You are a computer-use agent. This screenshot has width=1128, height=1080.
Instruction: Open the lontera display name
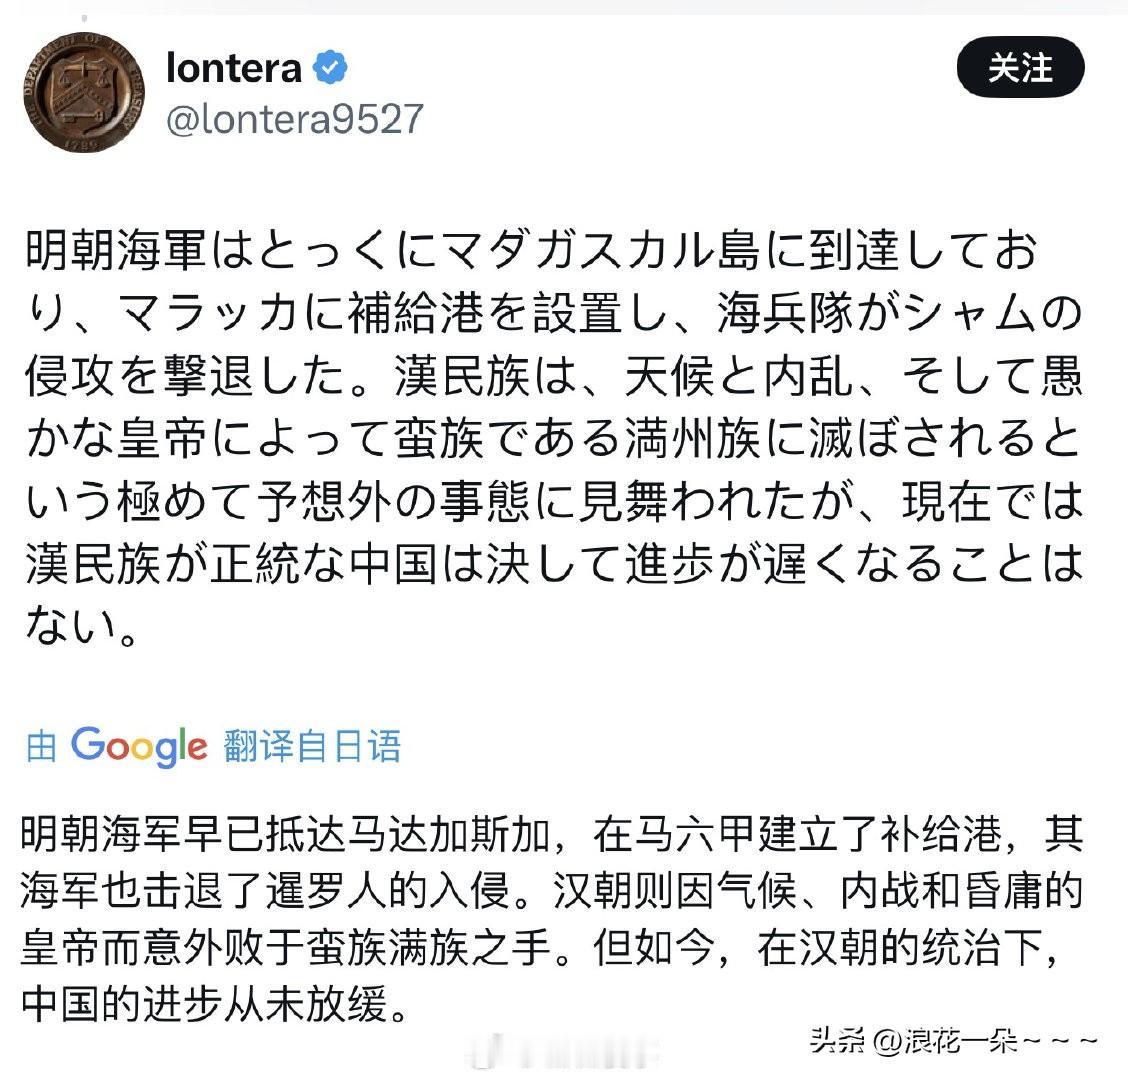click(x=234, y=68)
